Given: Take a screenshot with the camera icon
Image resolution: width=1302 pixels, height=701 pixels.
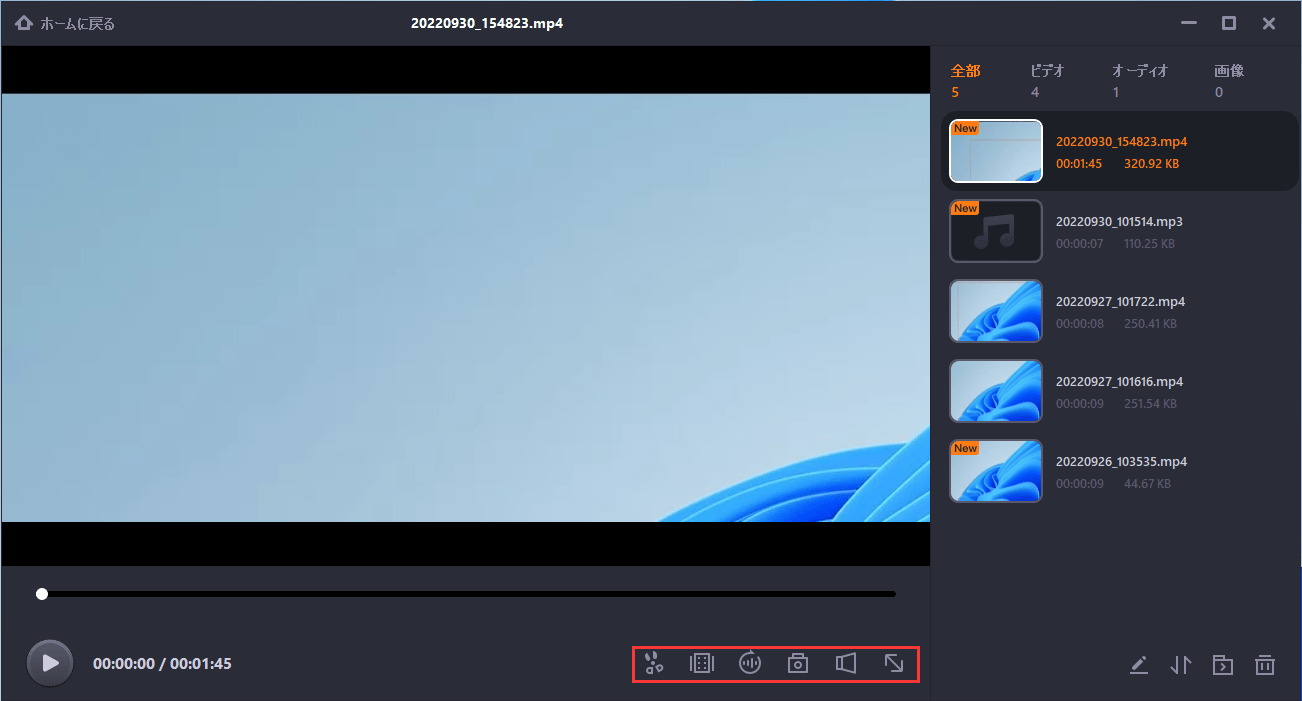Looking at the screenshot, I should point(798,663).
